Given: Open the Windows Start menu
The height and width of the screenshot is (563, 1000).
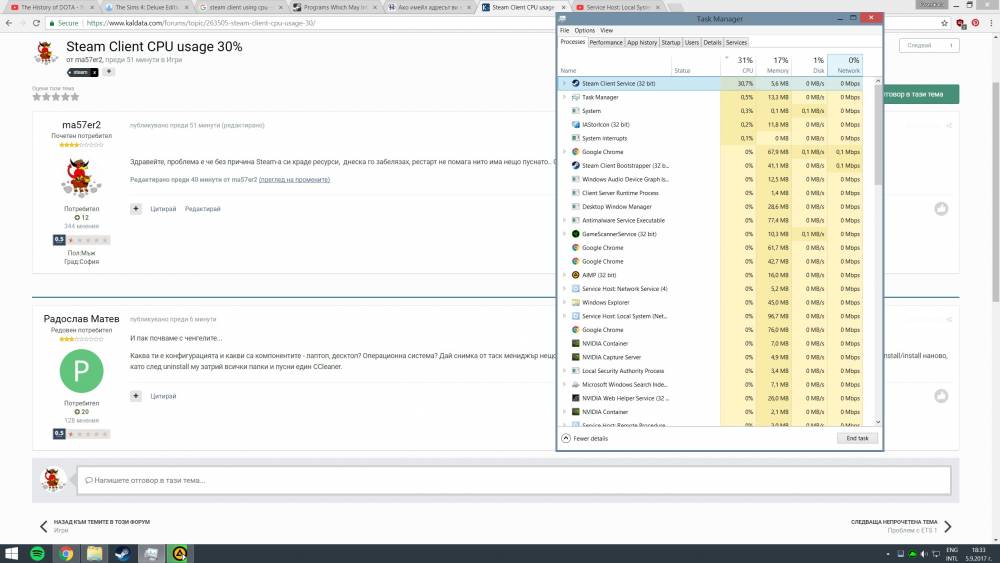Looking at the screenshot, I should 11,553.
